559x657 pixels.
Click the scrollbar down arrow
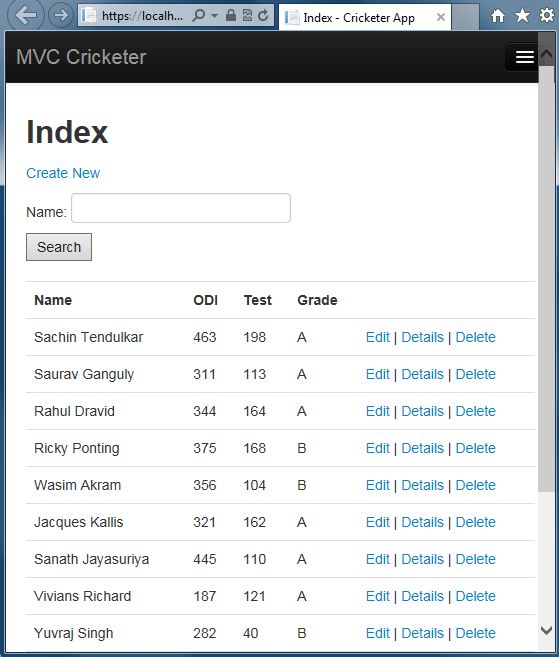(546, 630)
